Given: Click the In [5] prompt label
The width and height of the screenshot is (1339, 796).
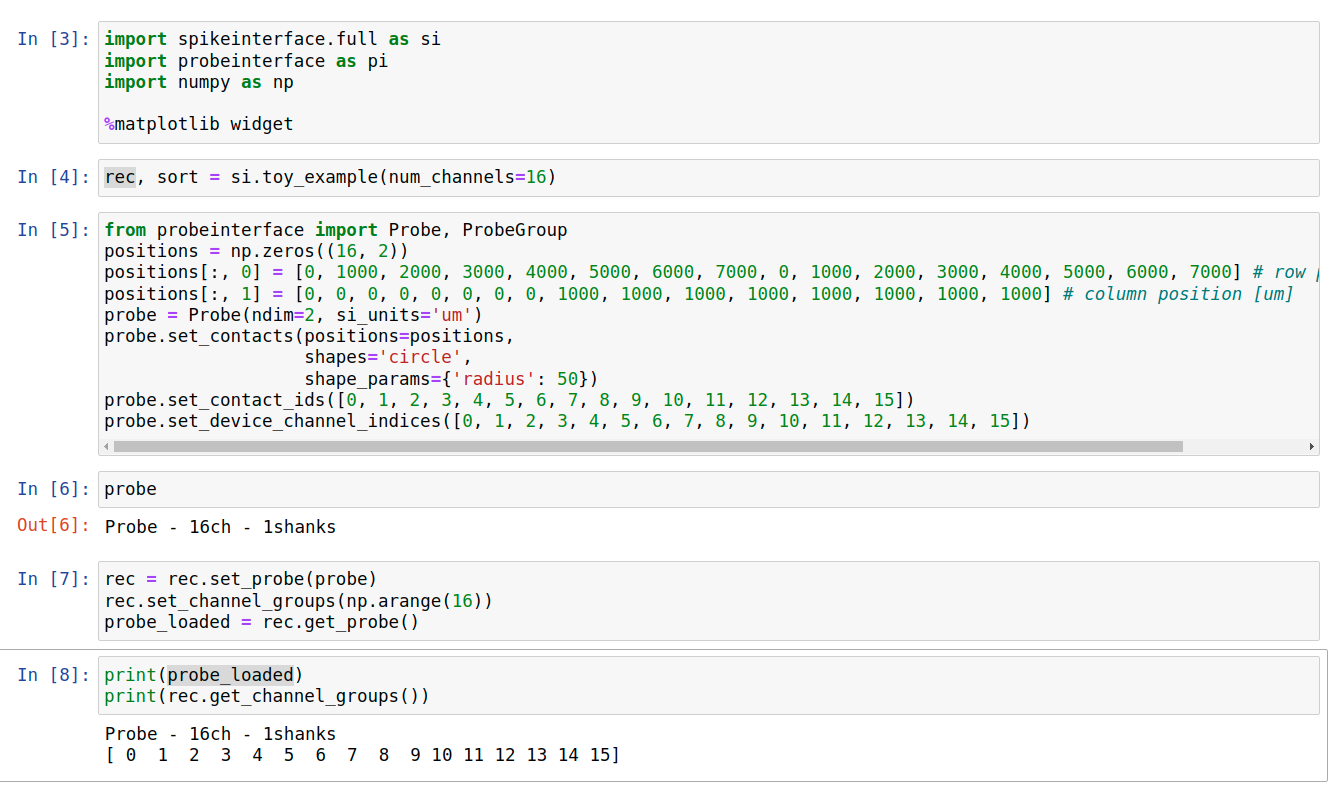Looking at the screenshot, I should coord(54,230).
